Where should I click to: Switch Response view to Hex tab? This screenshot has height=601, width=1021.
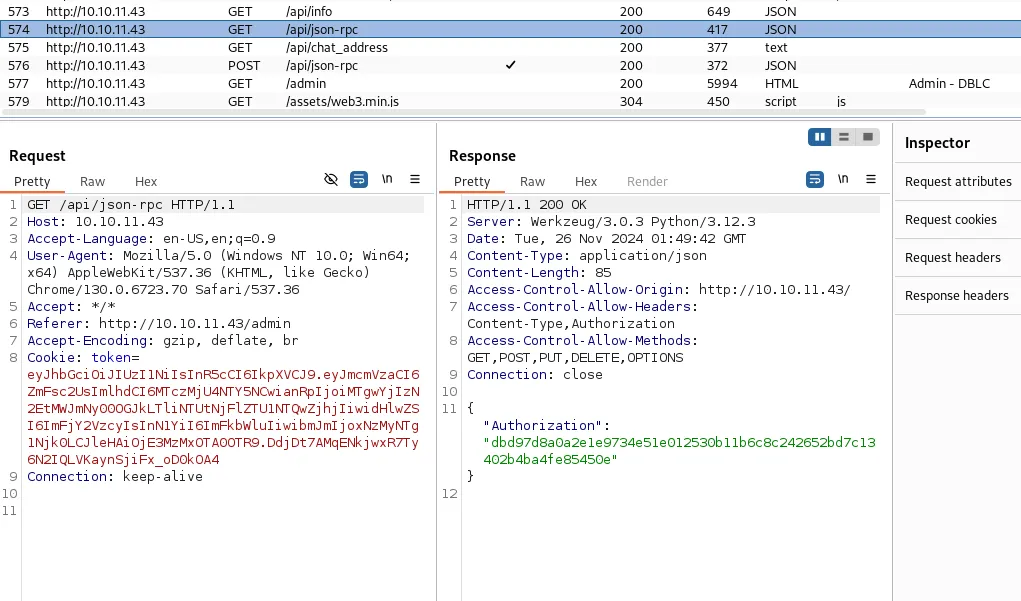586,182
